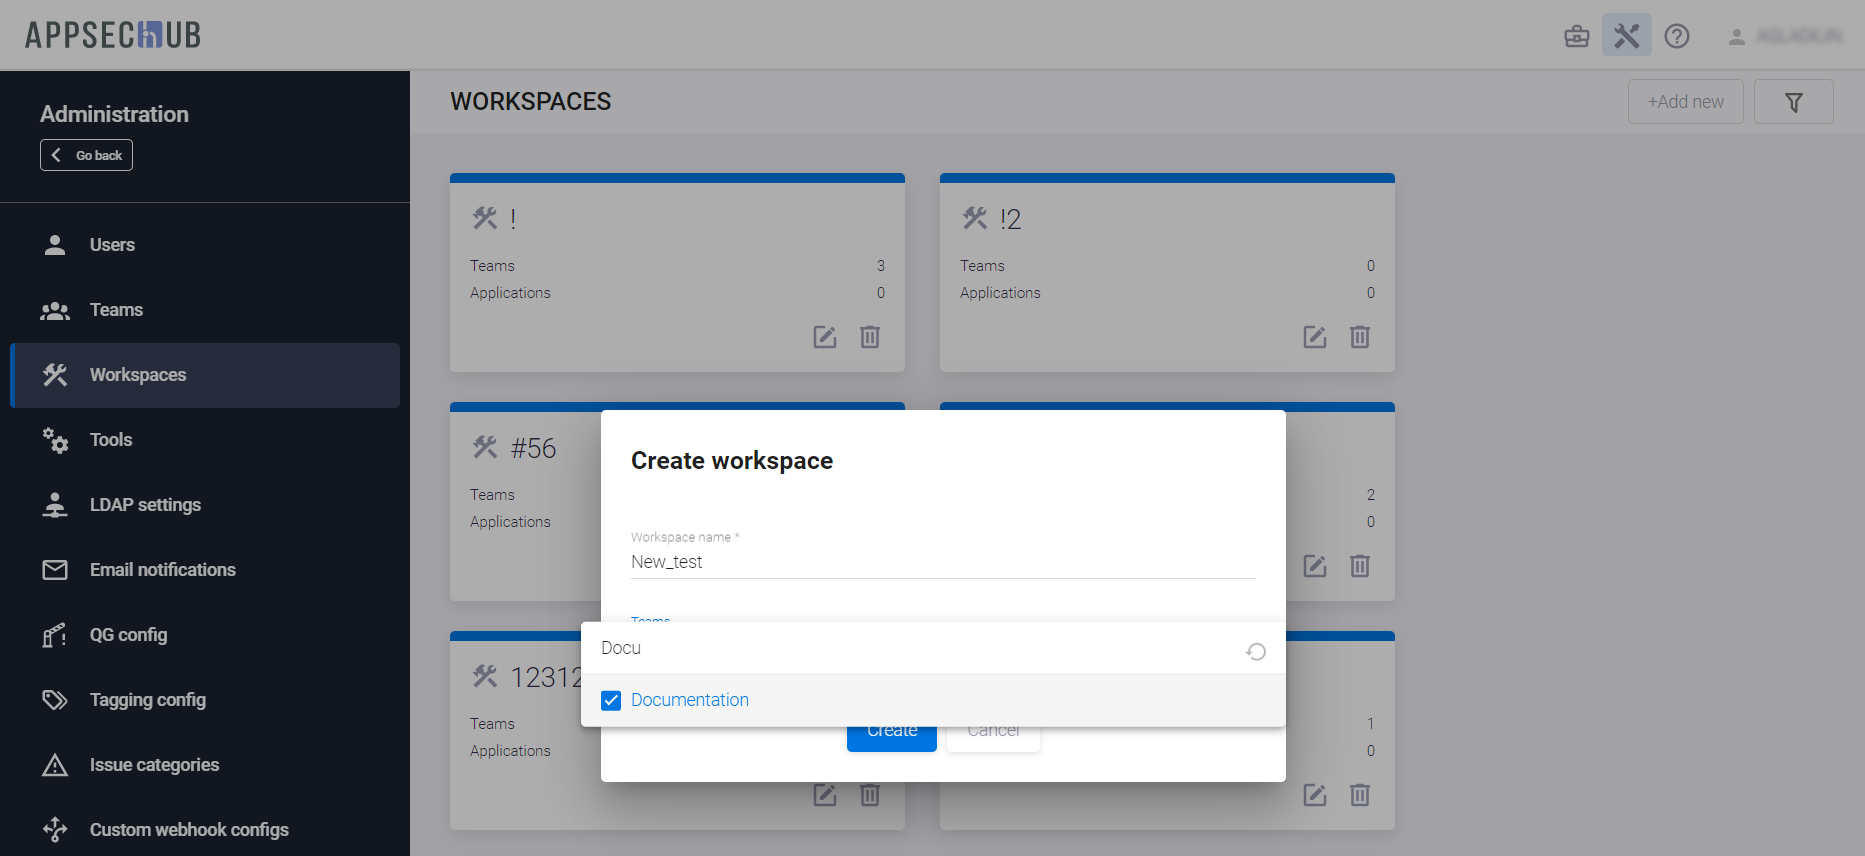Viewport: 1865px width, 856px height.
Task: Open the help question mark icon
Action: pyautogui.click(x=1676, y=36)
